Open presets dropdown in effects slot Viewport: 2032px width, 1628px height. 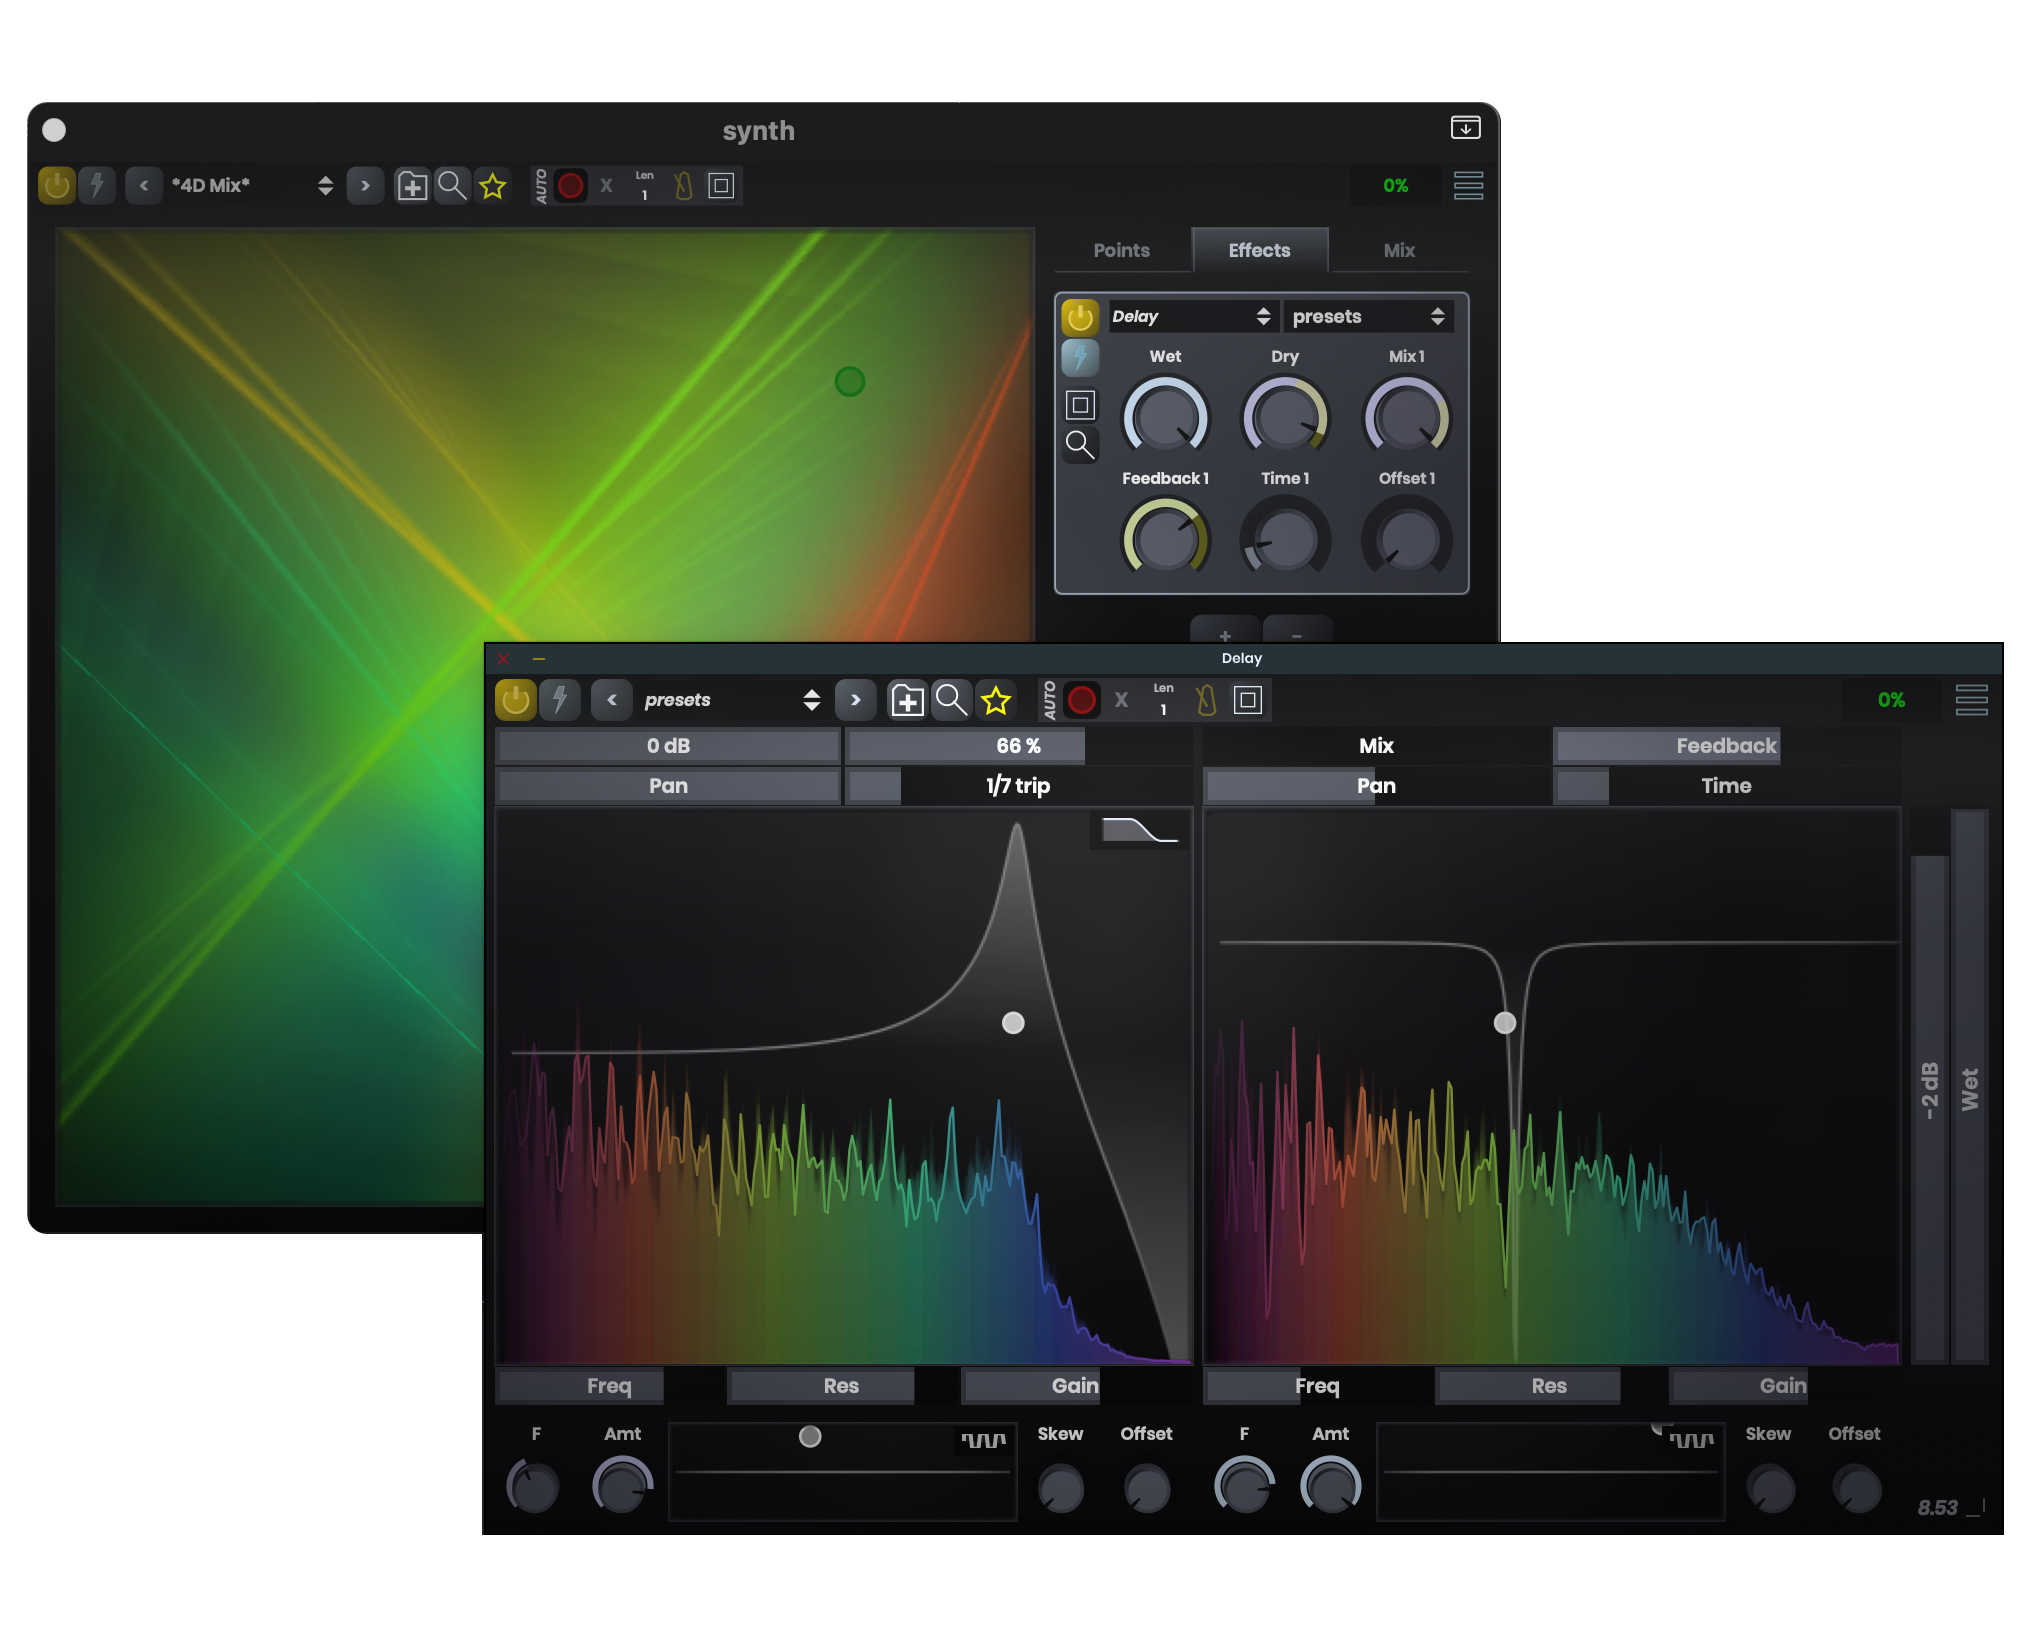point(1368,317)
